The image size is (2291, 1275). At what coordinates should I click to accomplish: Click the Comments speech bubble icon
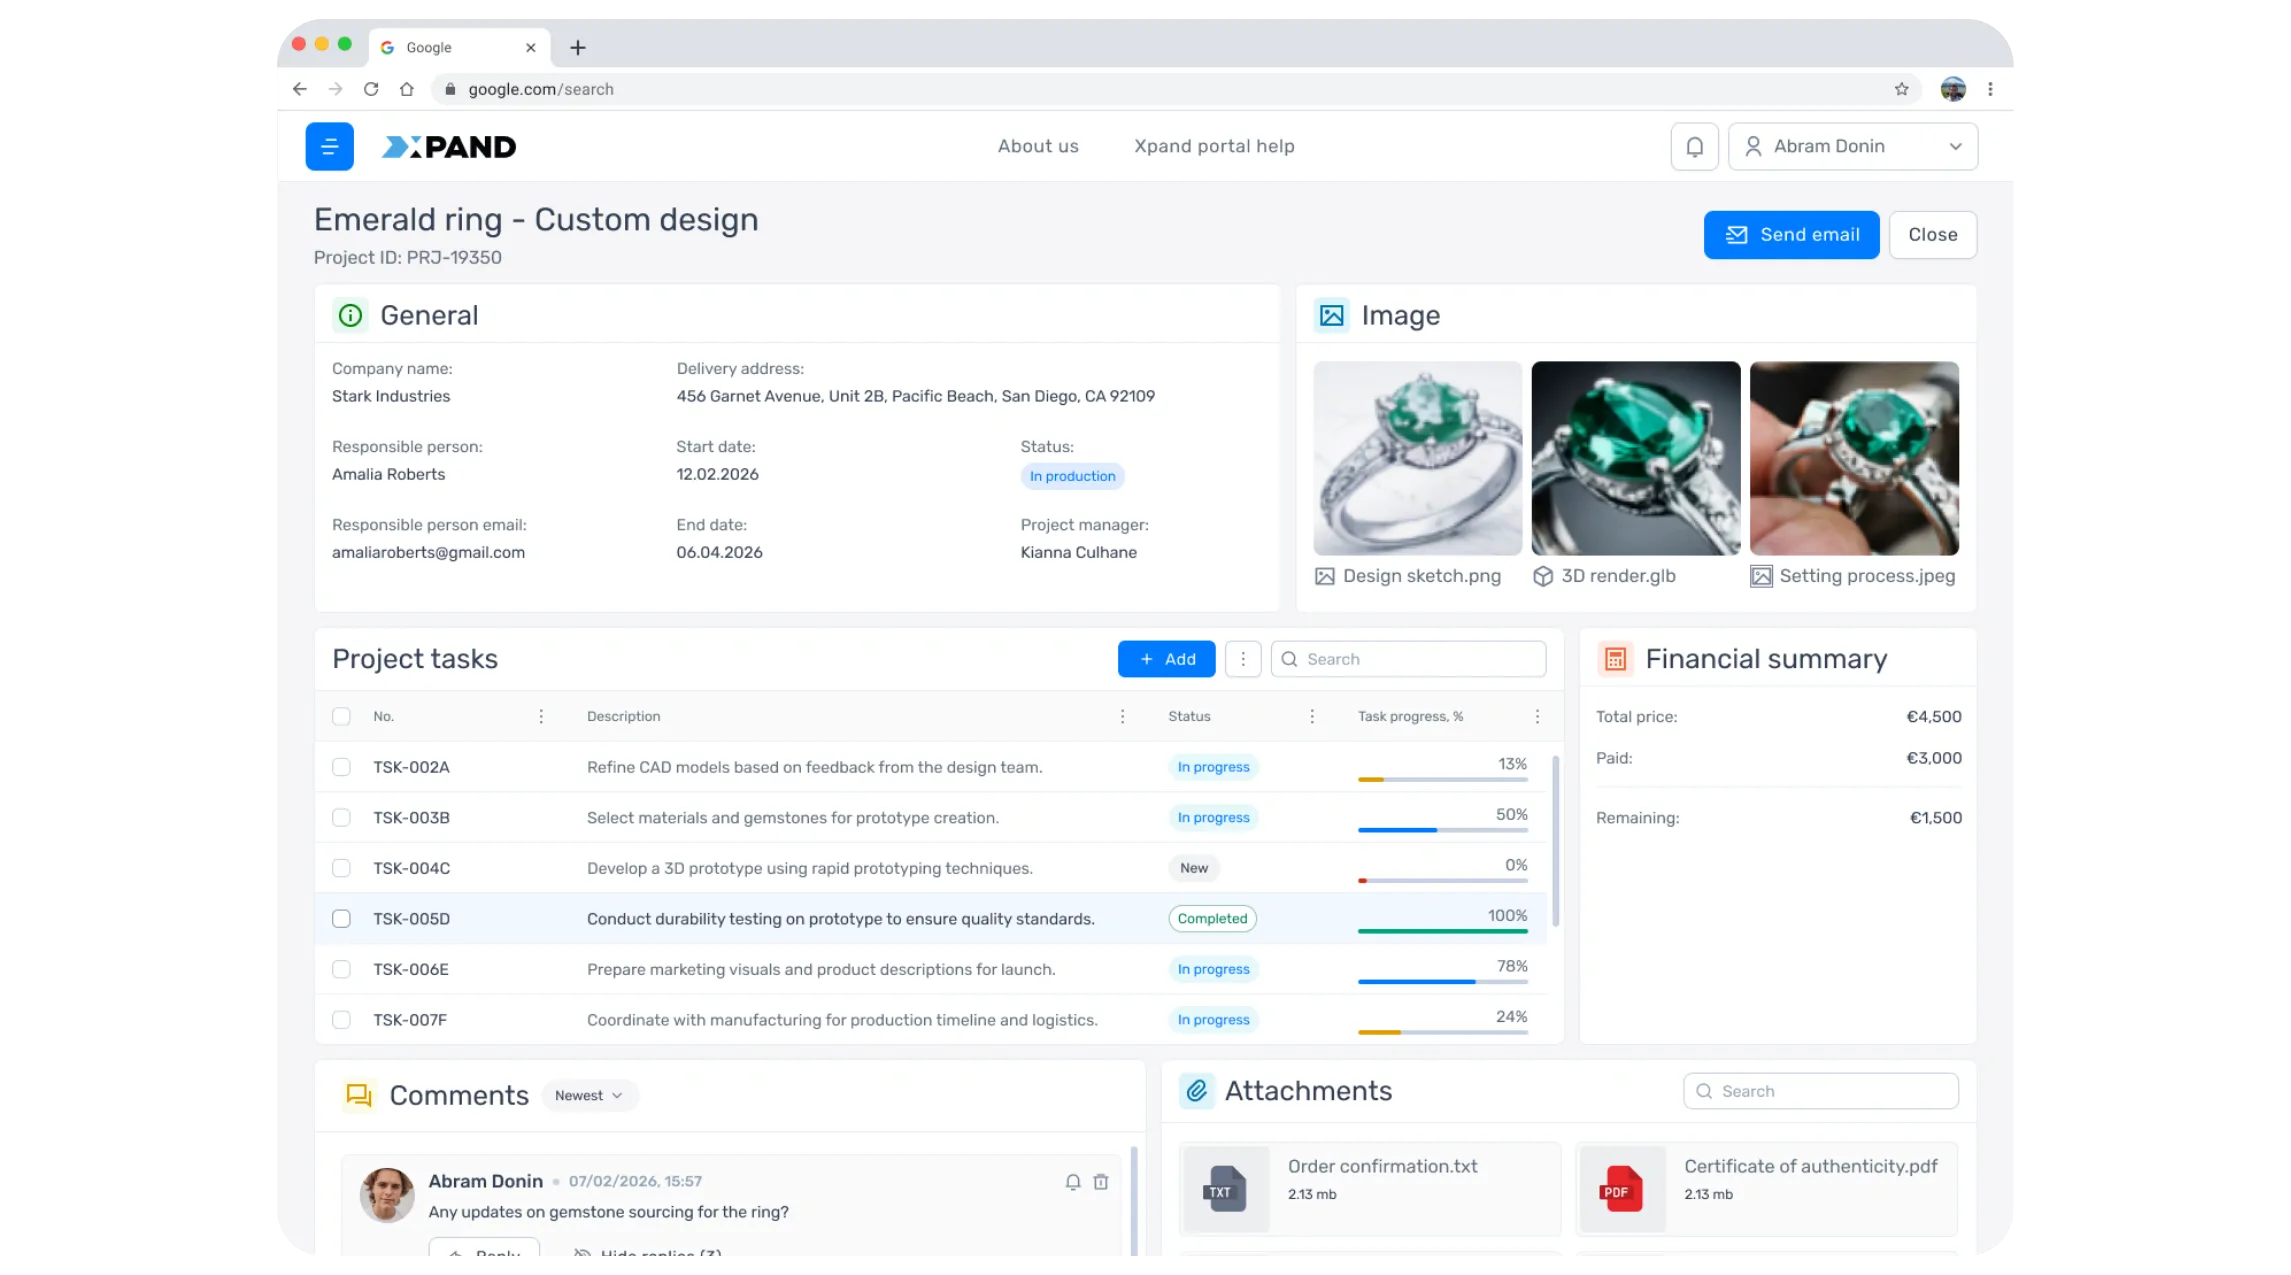(x=358, y=1095)
